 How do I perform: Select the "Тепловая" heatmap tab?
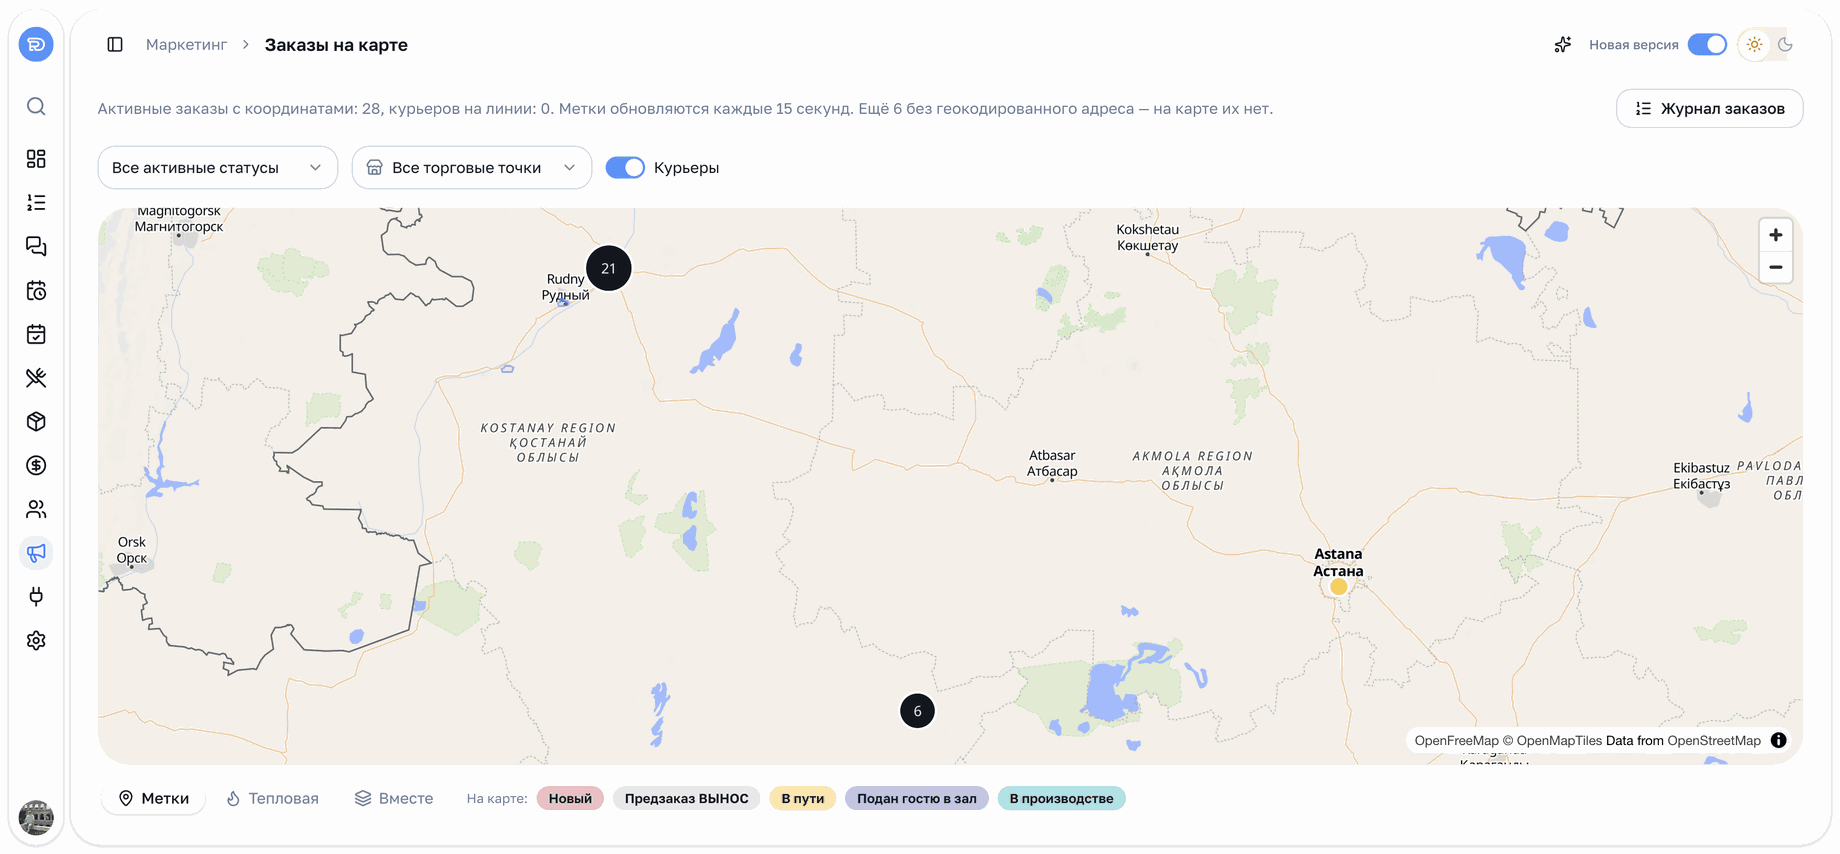(x=272, y=798)
